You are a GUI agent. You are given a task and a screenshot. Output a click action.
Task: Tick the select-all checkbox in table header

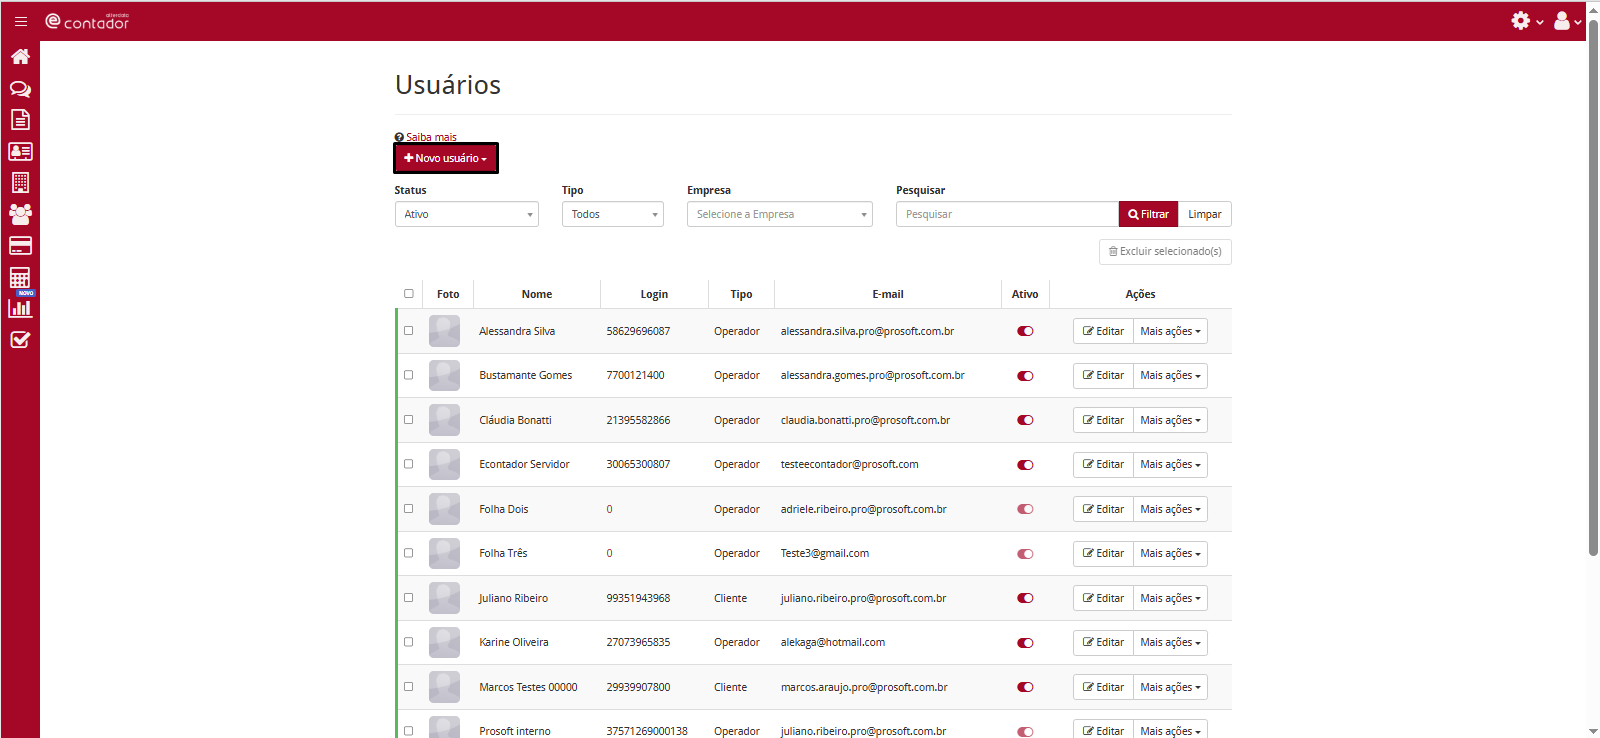click(x=408, y=294)
